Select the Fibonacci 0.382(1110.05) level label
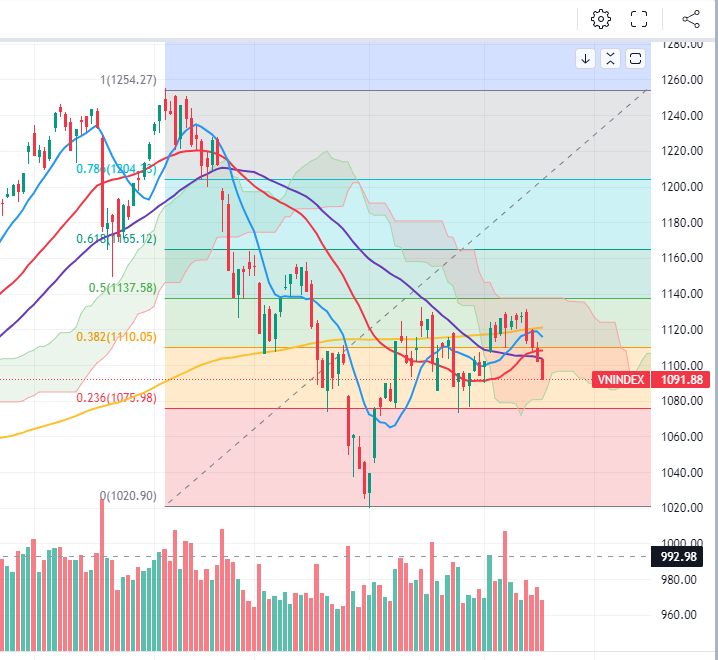This screenshot has height=660, width=718. [117, 338]
